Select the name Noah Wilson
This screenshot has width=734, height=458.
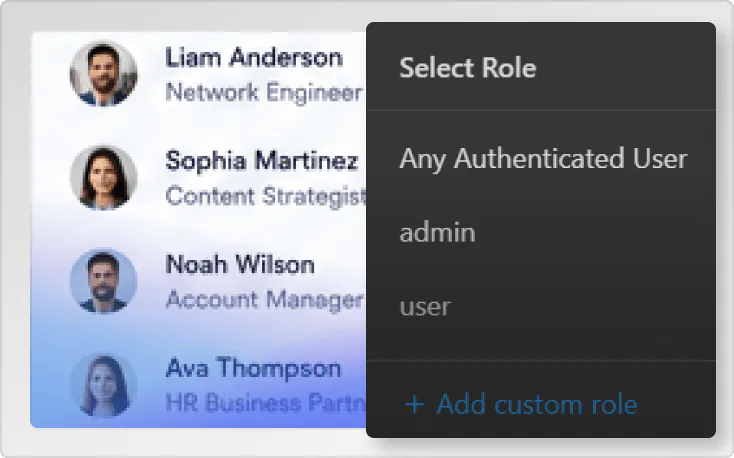click(x=240, y=264)
